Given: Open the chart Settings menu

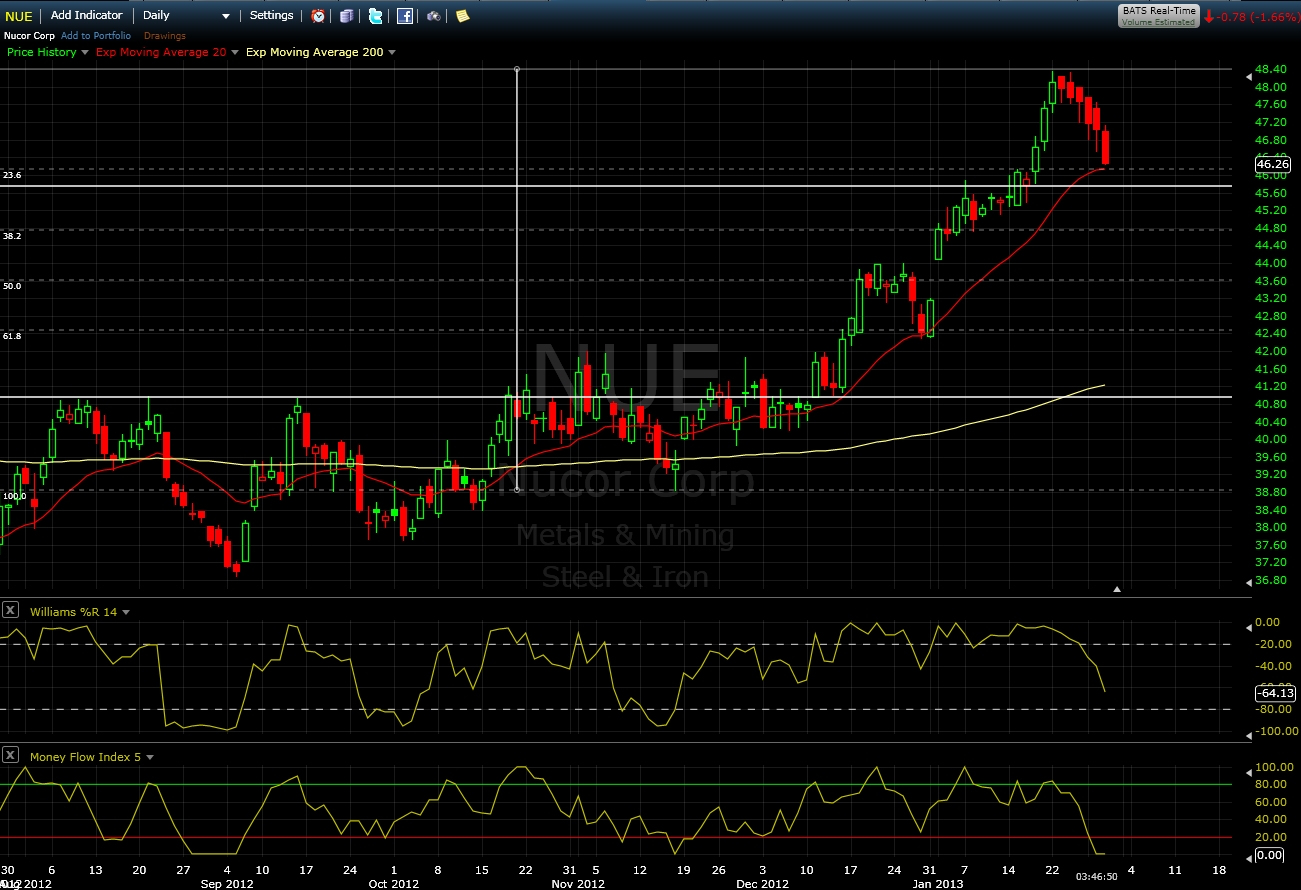Looking at the screenshot, I should [272, 16].
